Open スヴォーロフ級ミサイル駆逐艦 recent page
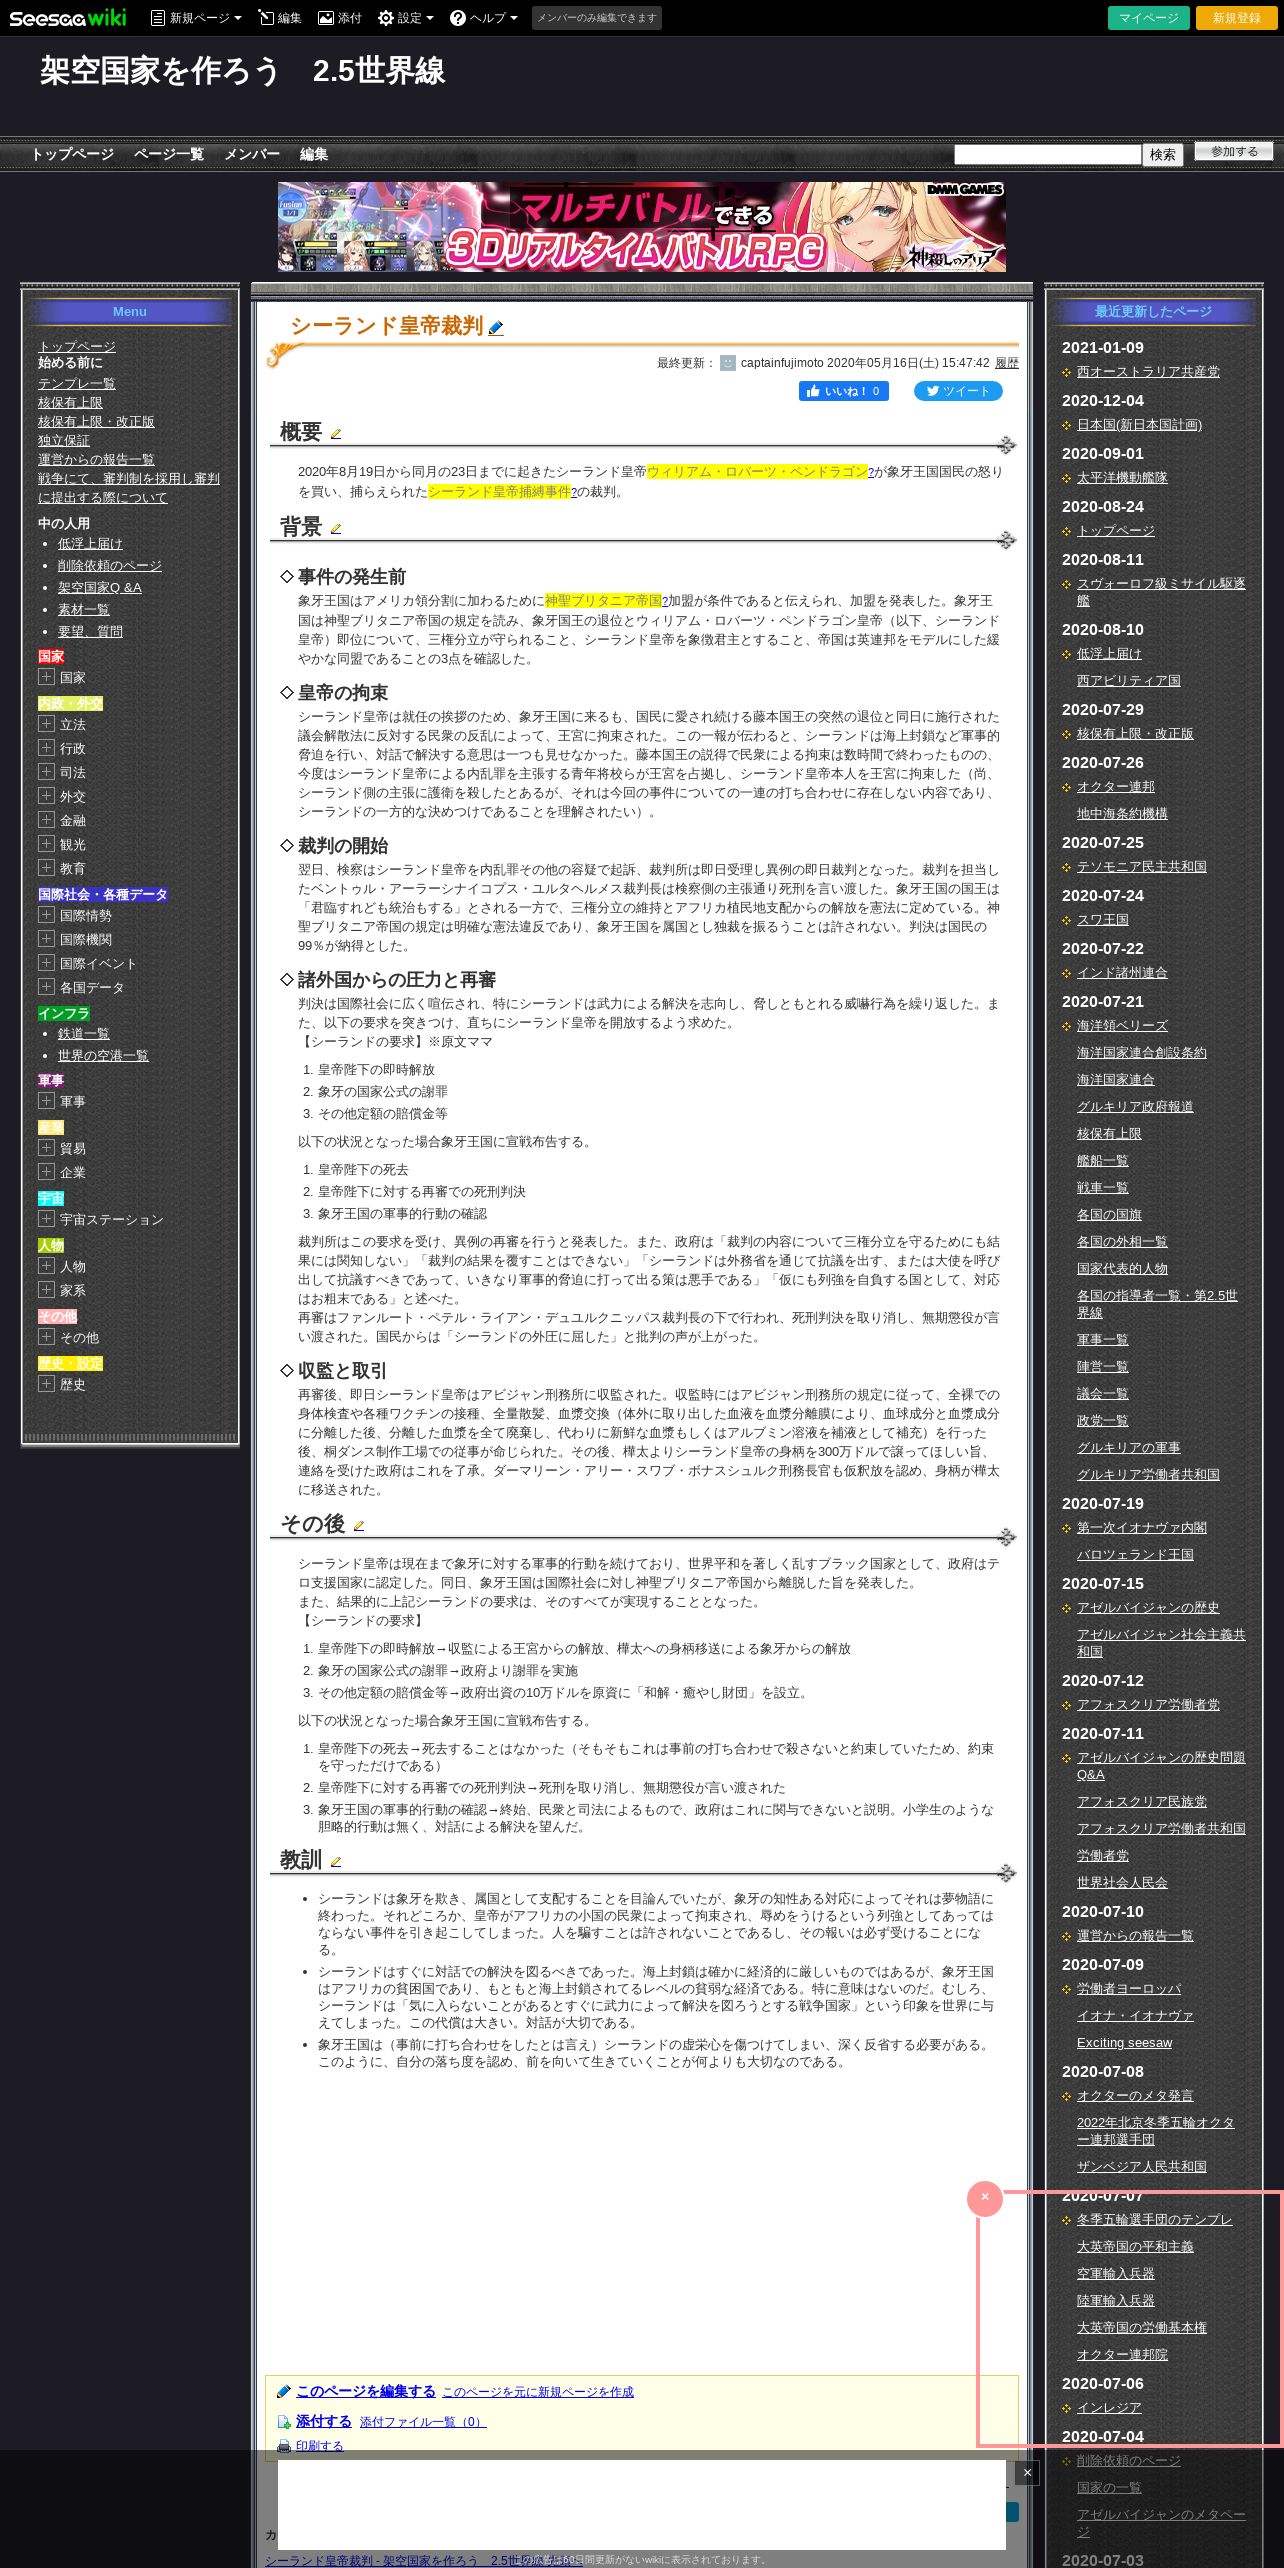Viewport: 1284px width, 2568px height. [1161, 592]
